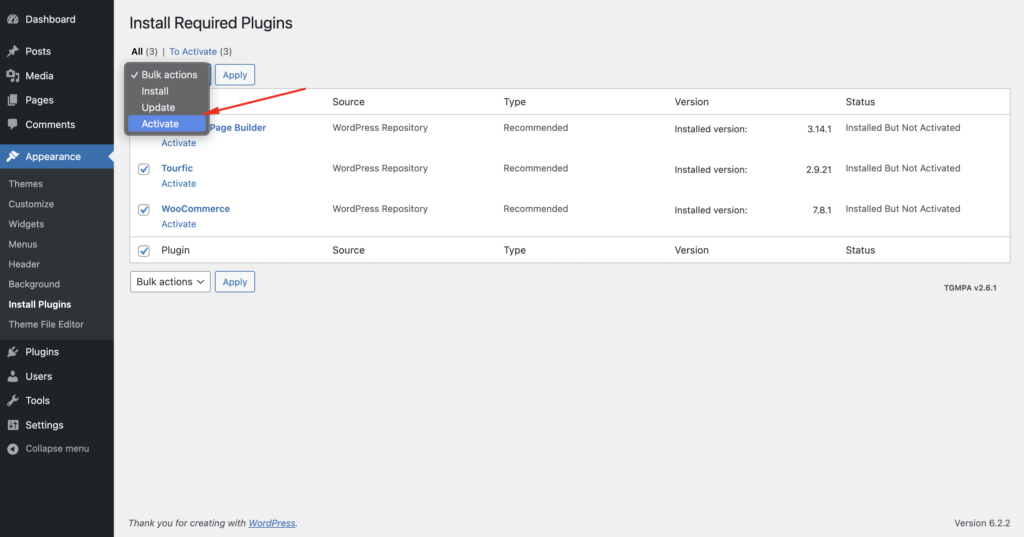
Task: Click the Plugins plug icon
Action: pyautogui.click(x=13, y=351)
